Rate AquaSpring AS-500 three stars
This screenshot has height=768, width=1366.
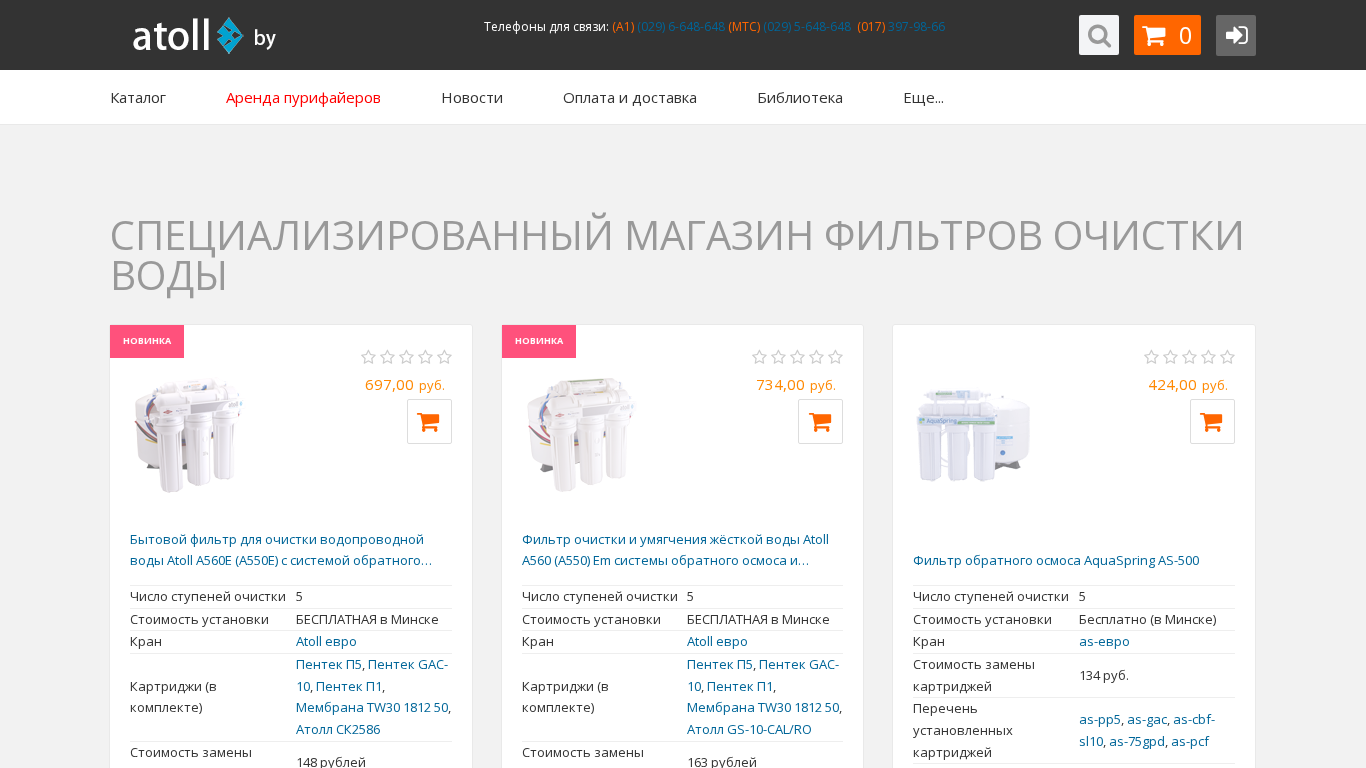(x=1189, y=357)
